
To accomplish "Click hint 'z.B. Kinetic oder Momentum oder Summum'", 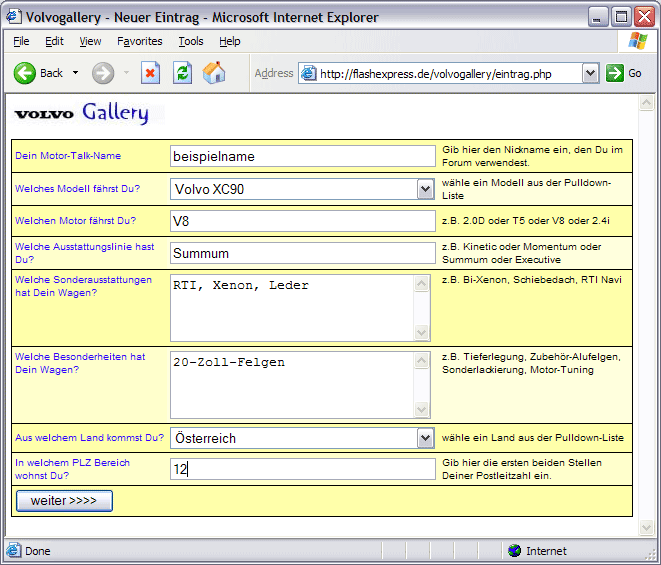I will coord(521,253).
